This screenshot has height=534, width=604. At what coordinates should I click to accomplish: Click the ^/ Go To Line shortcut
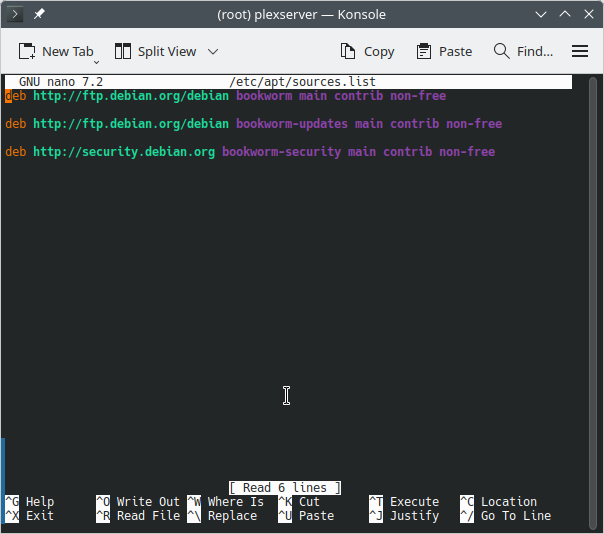pos(505,516)
